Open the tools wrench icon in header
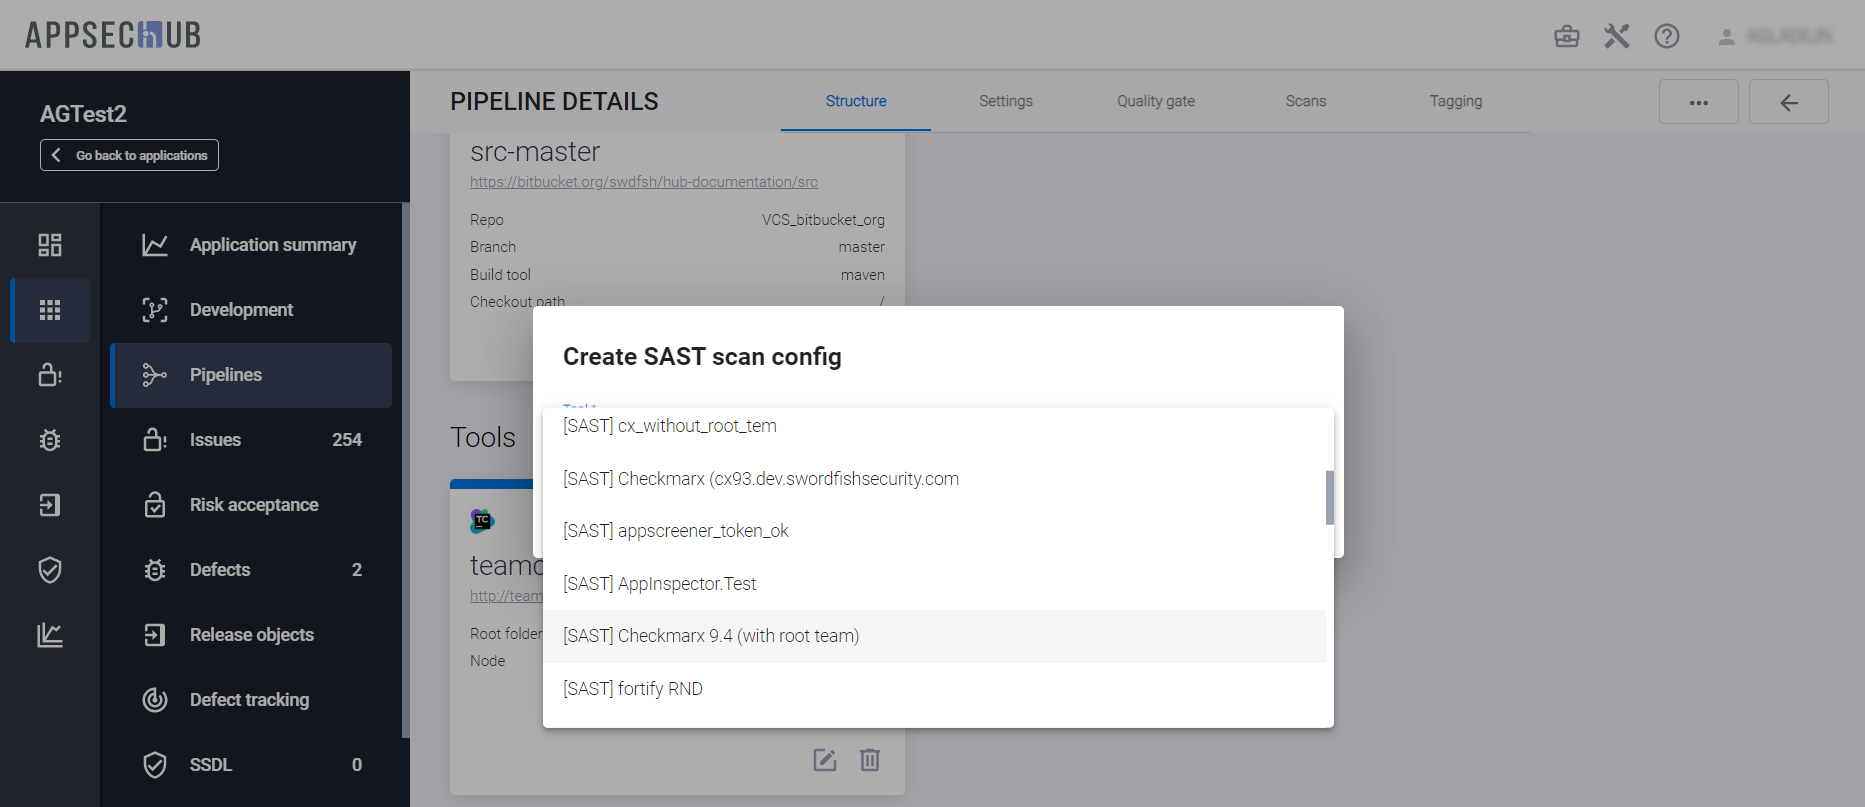Viewport: 1865px width, 807px height. tap(1616, 37)
